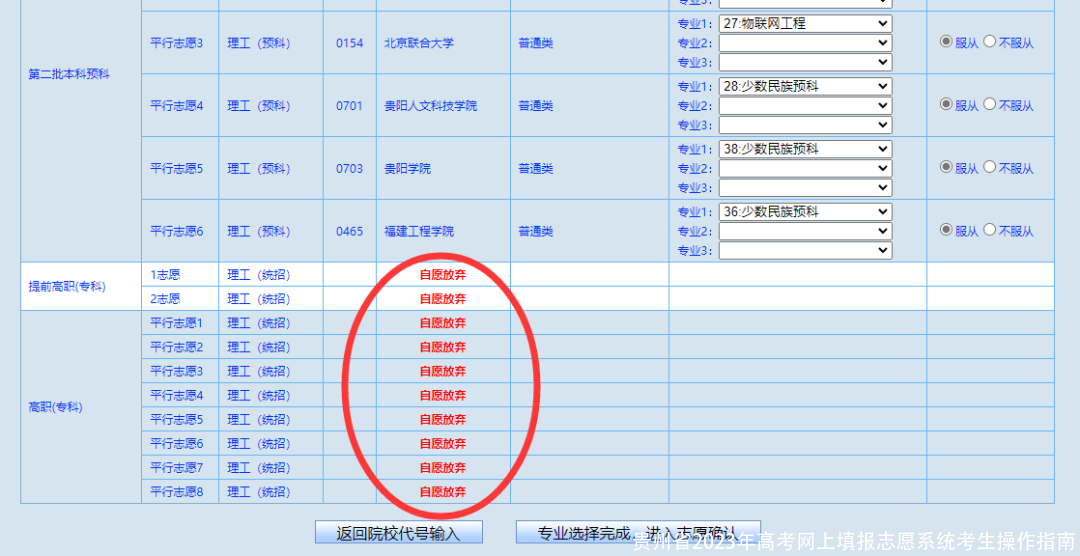This screenshot has width=1080, height=556.
Task: Select 服从 radio for 贵阳人文科技学院 row
Action: point(946,104)
